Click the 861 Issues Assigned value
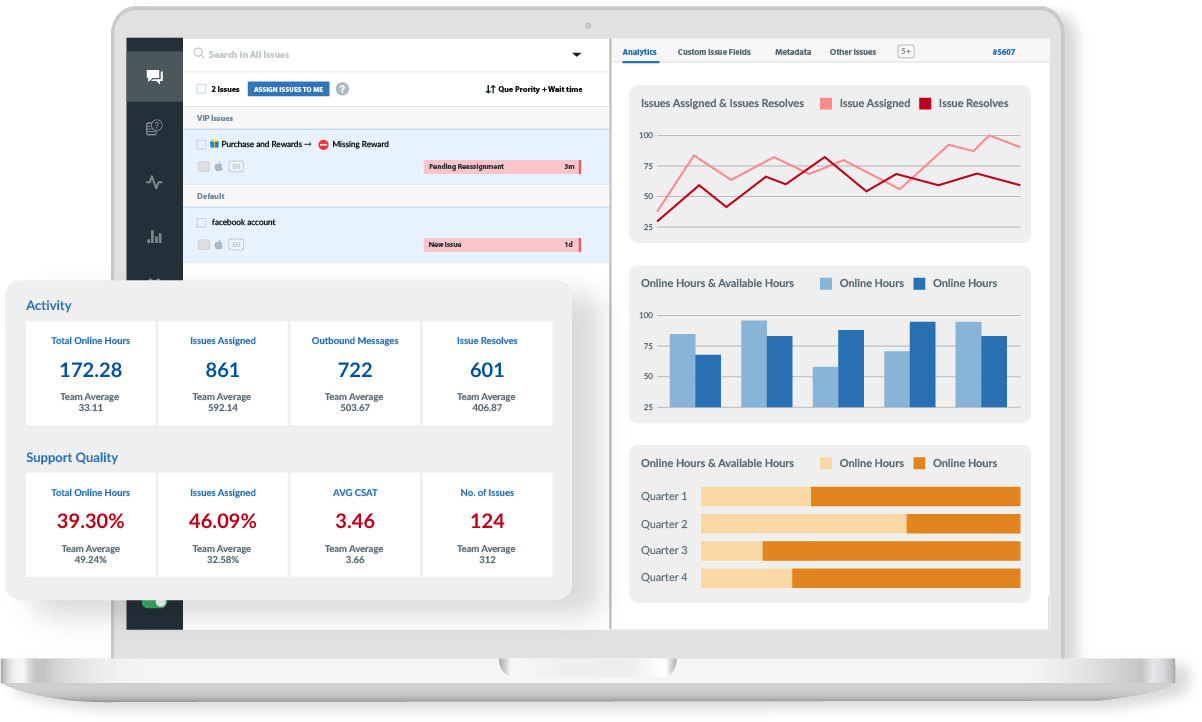Screen dimensions: 1202x722 (223, 369)
